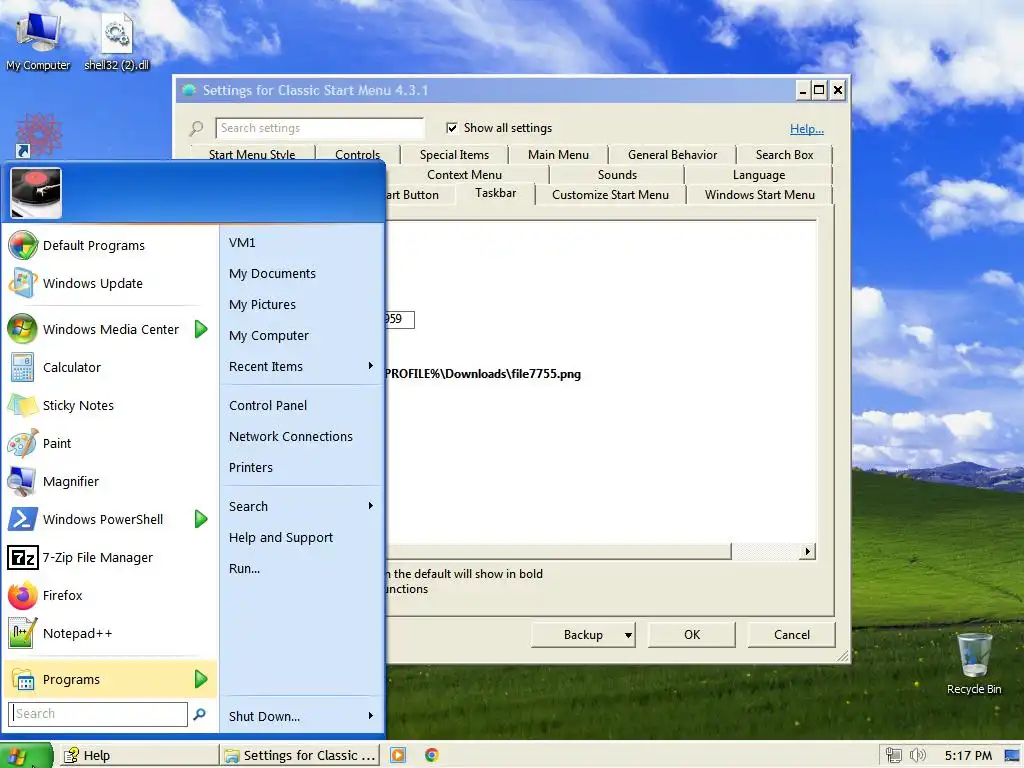Click the Start menu search magnifier icon
1024x768 pixels.
tap(200, 714)
